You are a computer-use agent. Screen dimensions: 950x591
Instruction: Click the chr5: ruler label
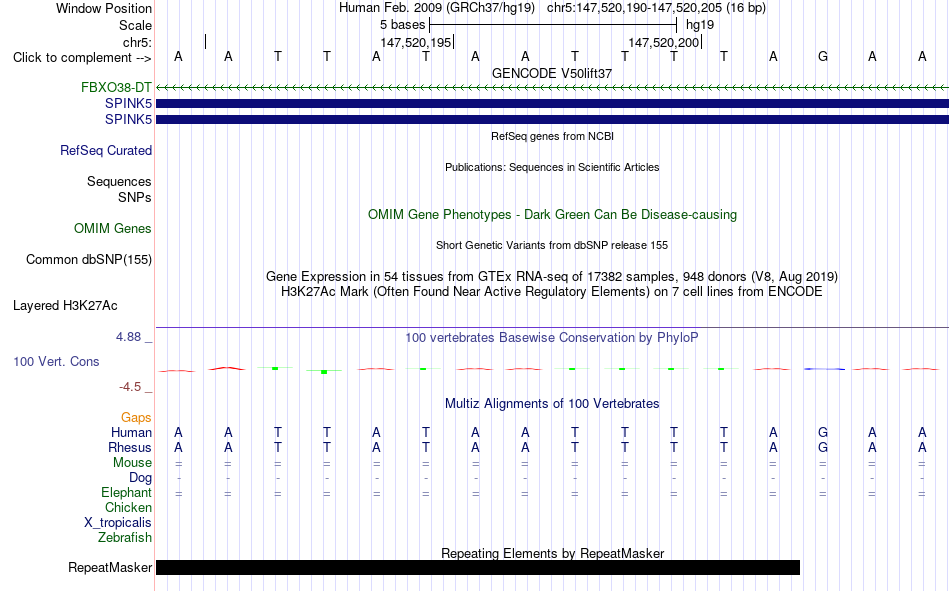138,42
